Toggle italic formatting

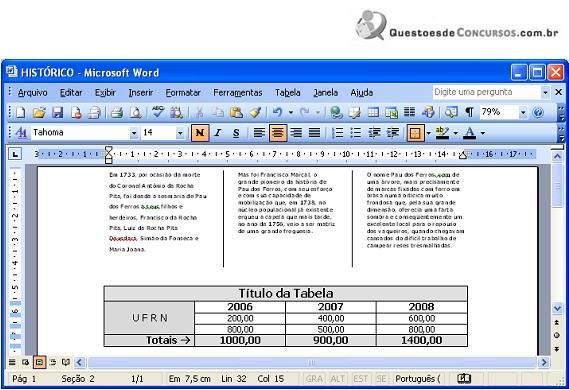[218, 133]
